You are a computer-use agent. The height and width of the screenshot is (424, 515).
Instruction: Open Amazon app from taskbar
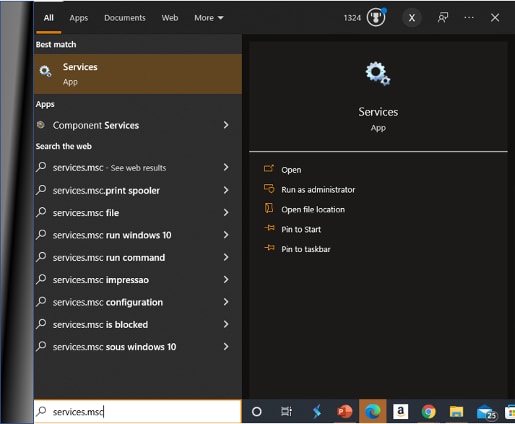[400, 411]
